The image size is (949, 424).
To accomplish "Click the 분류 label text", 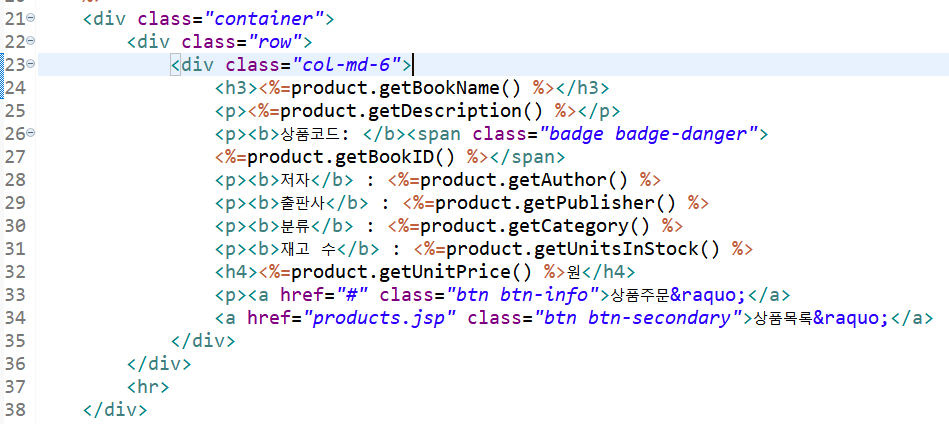I will tap(295, 226).
